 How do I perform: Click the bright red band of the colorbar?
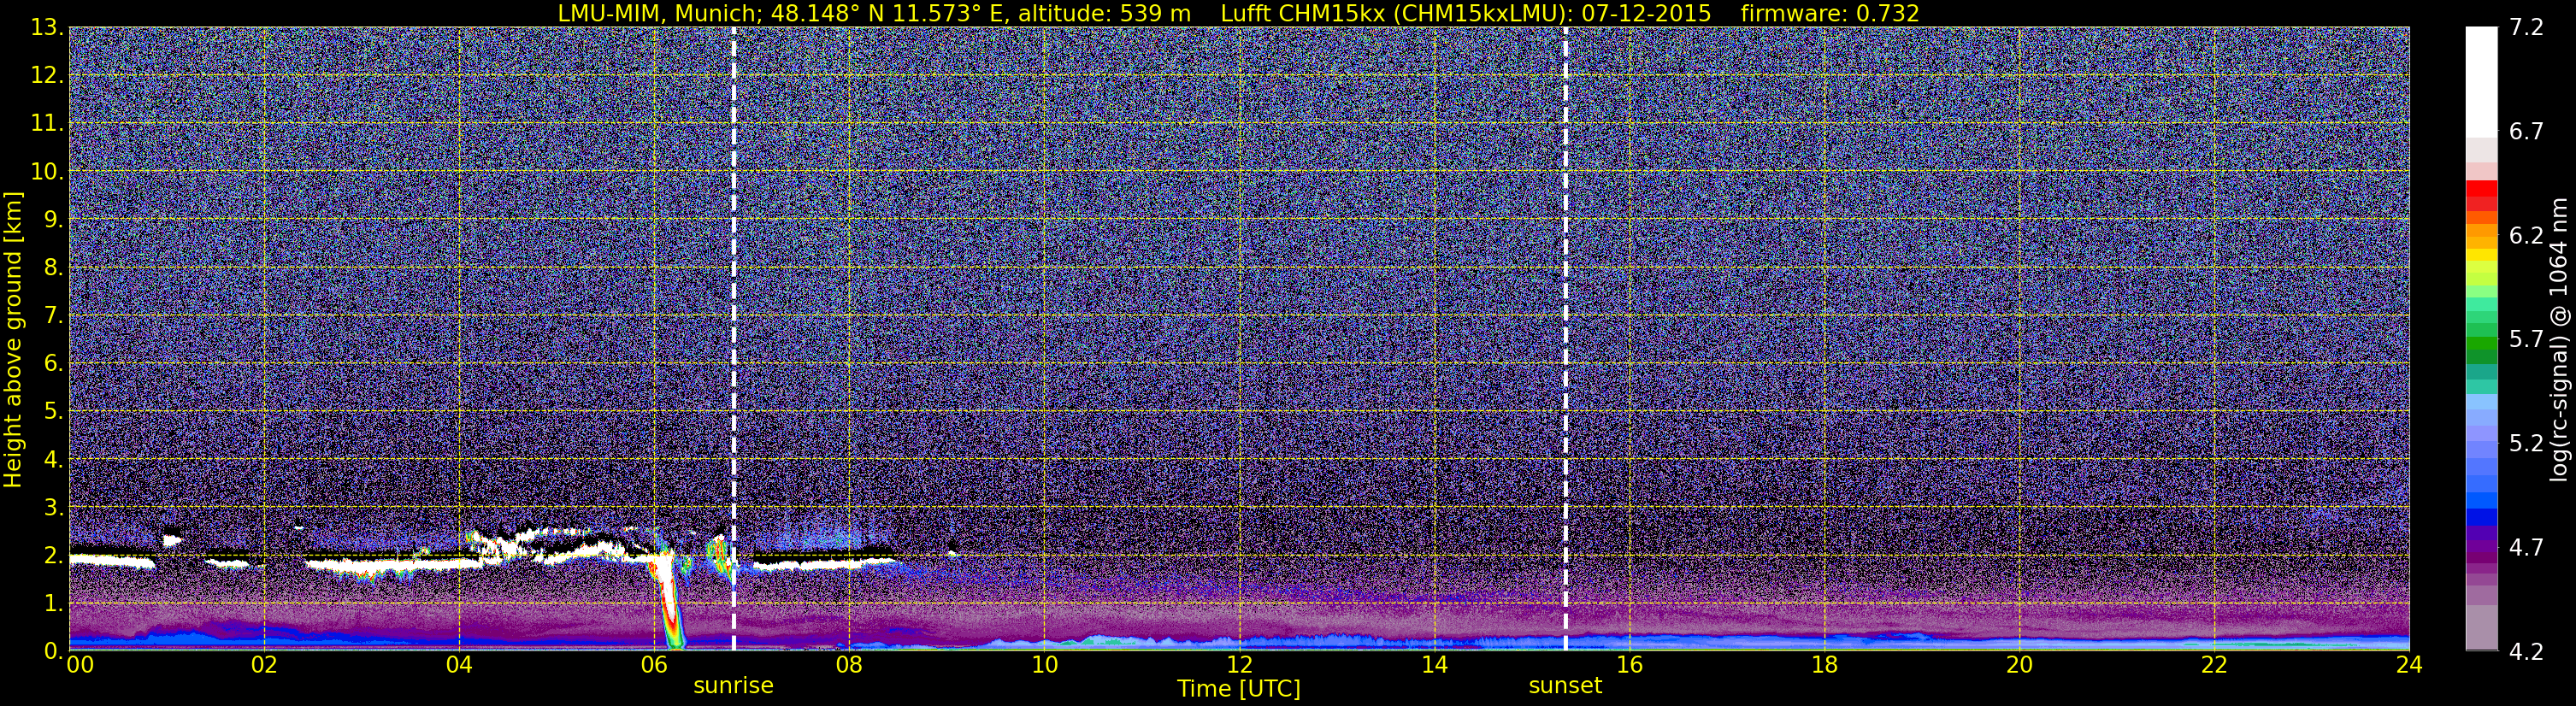pyautogui.click(x=2481, y=188)
